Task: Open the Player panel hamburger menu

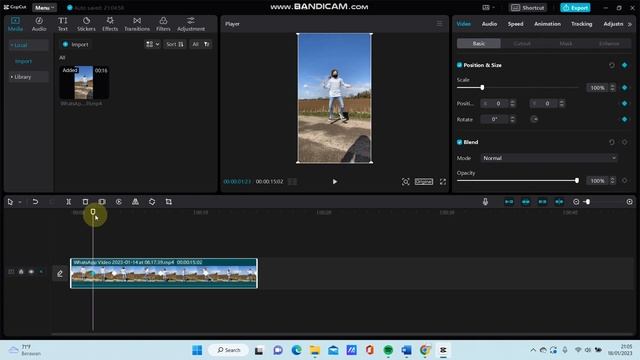Action: click(x=440, y=24)
